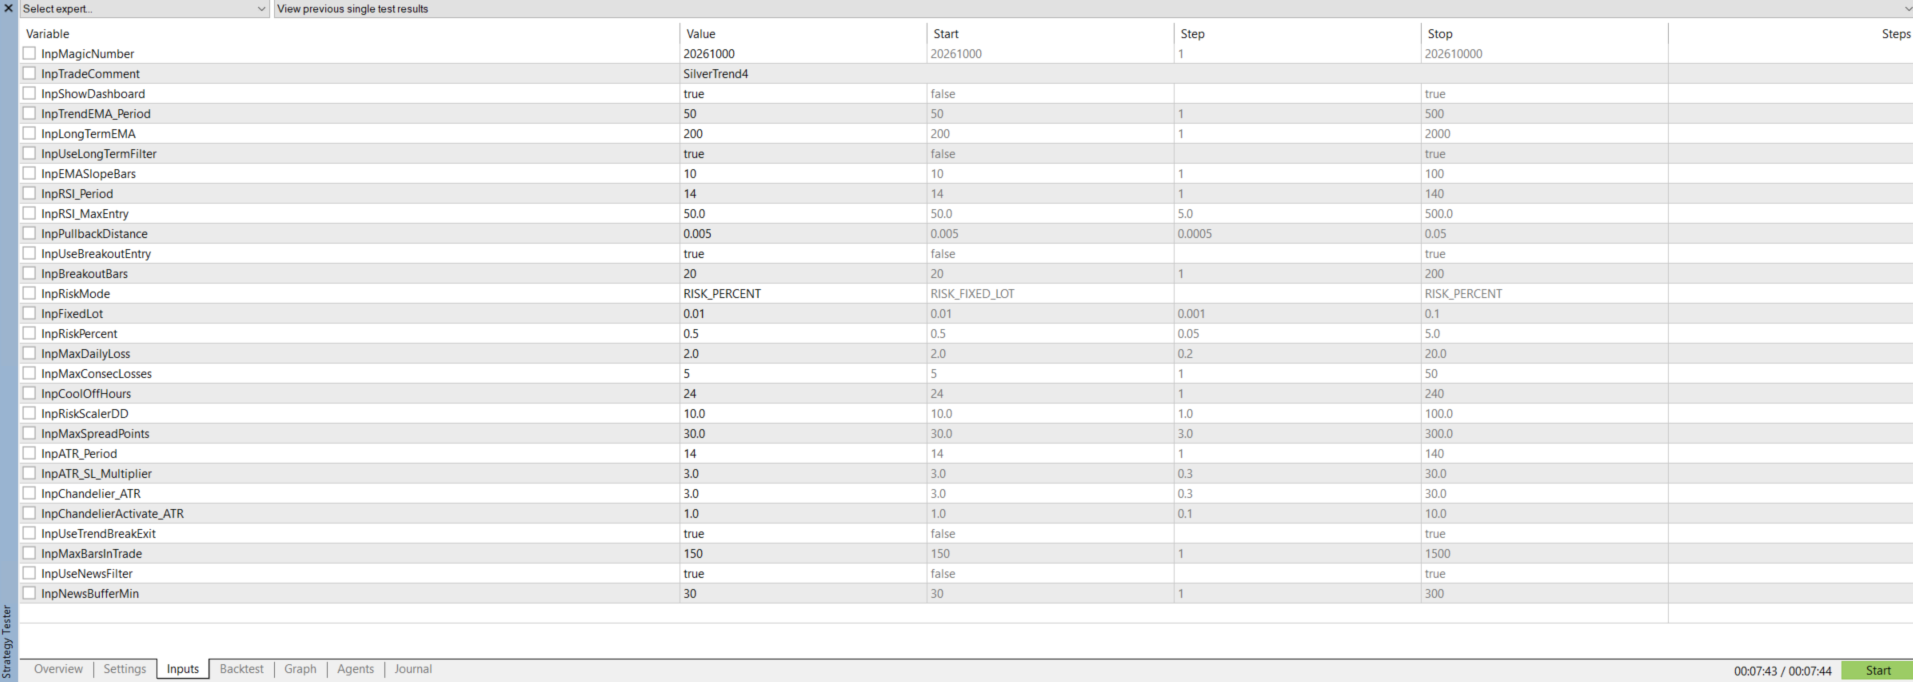Open the Select expert dropdown
Screen dimensions: 1913x682
coord(145,9)
